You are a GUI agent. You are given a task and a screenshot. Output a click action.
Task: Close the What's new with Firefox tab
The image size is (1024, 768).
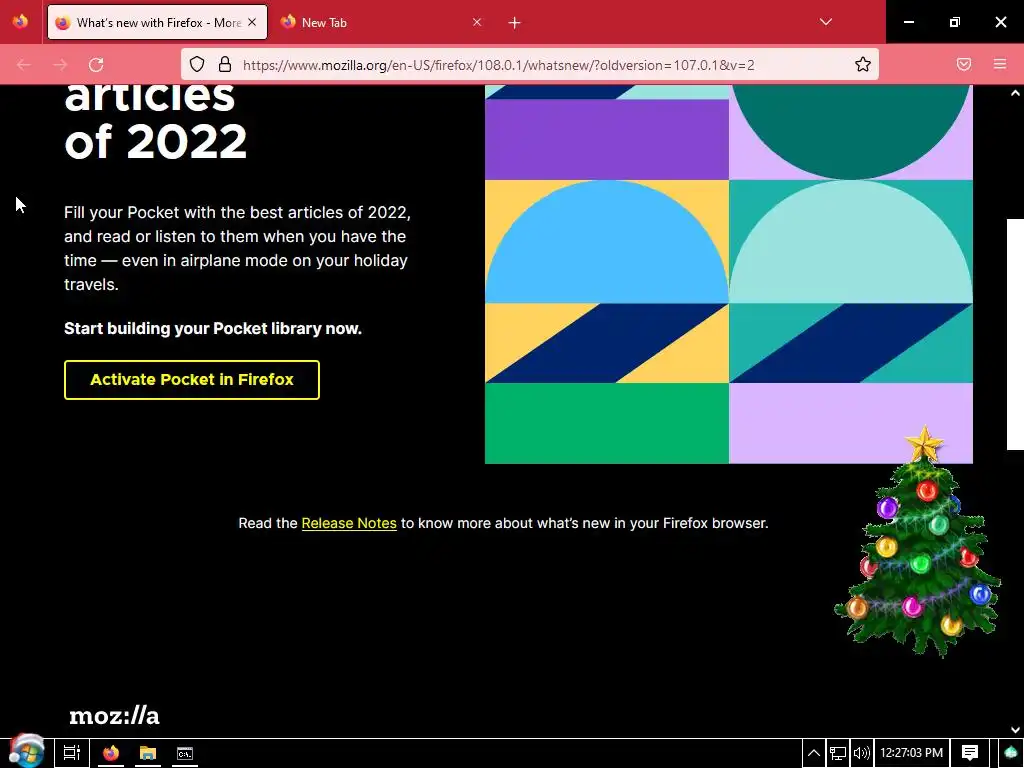[252, 22]
